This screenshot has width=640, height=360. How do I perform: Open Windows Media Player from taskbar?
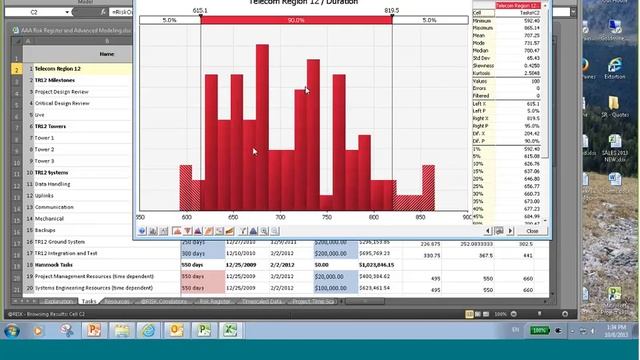[x=38, y=330]
